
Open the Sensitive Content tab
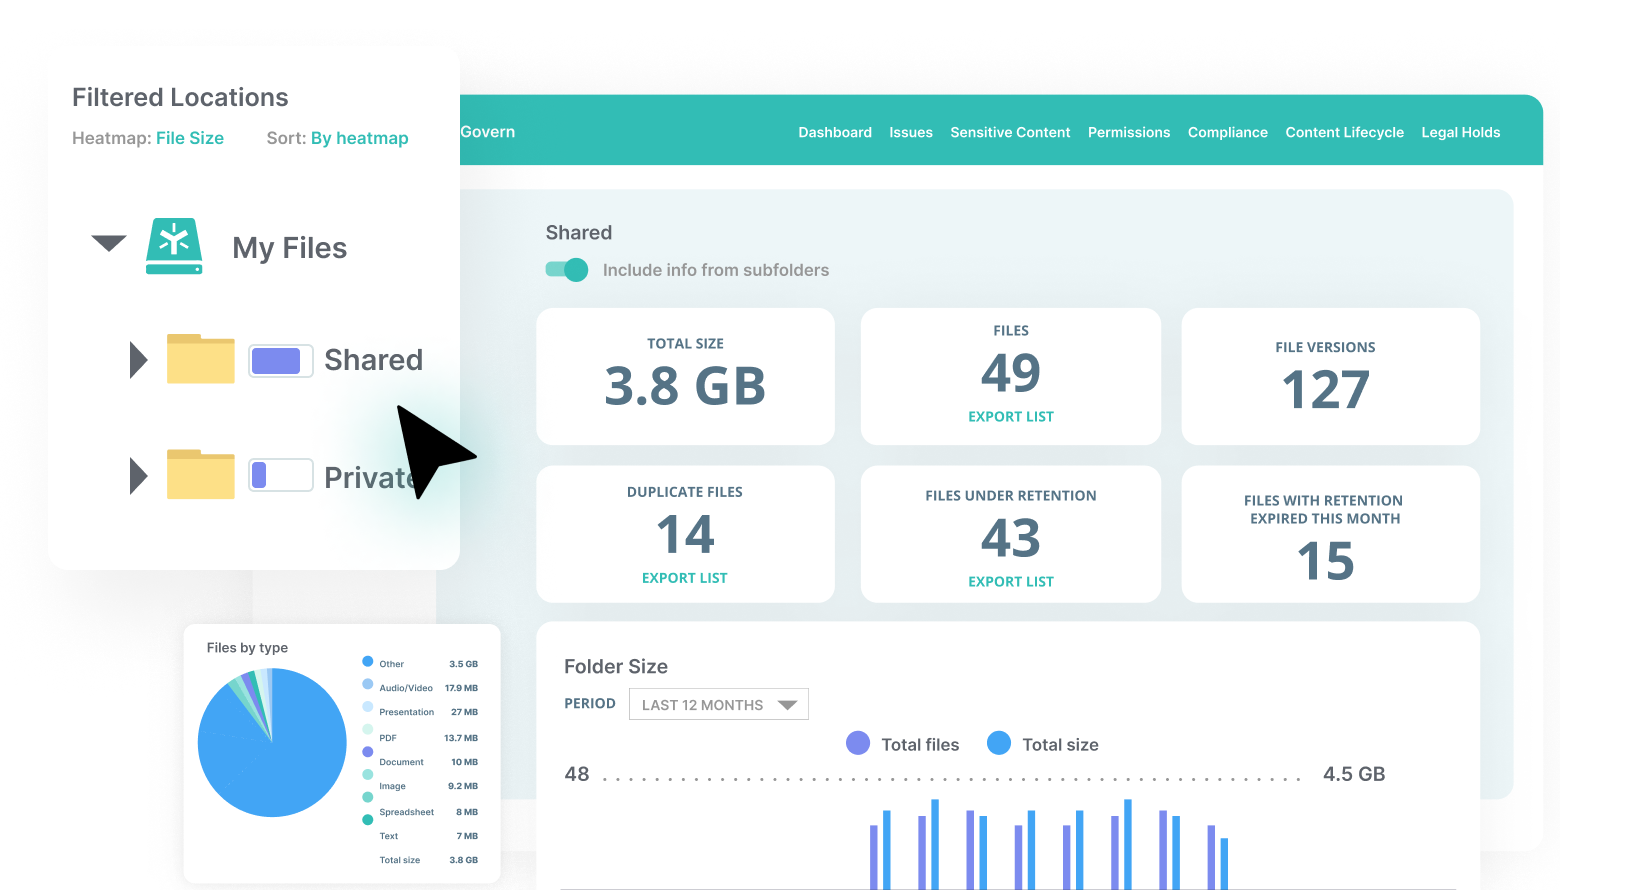1010,132
